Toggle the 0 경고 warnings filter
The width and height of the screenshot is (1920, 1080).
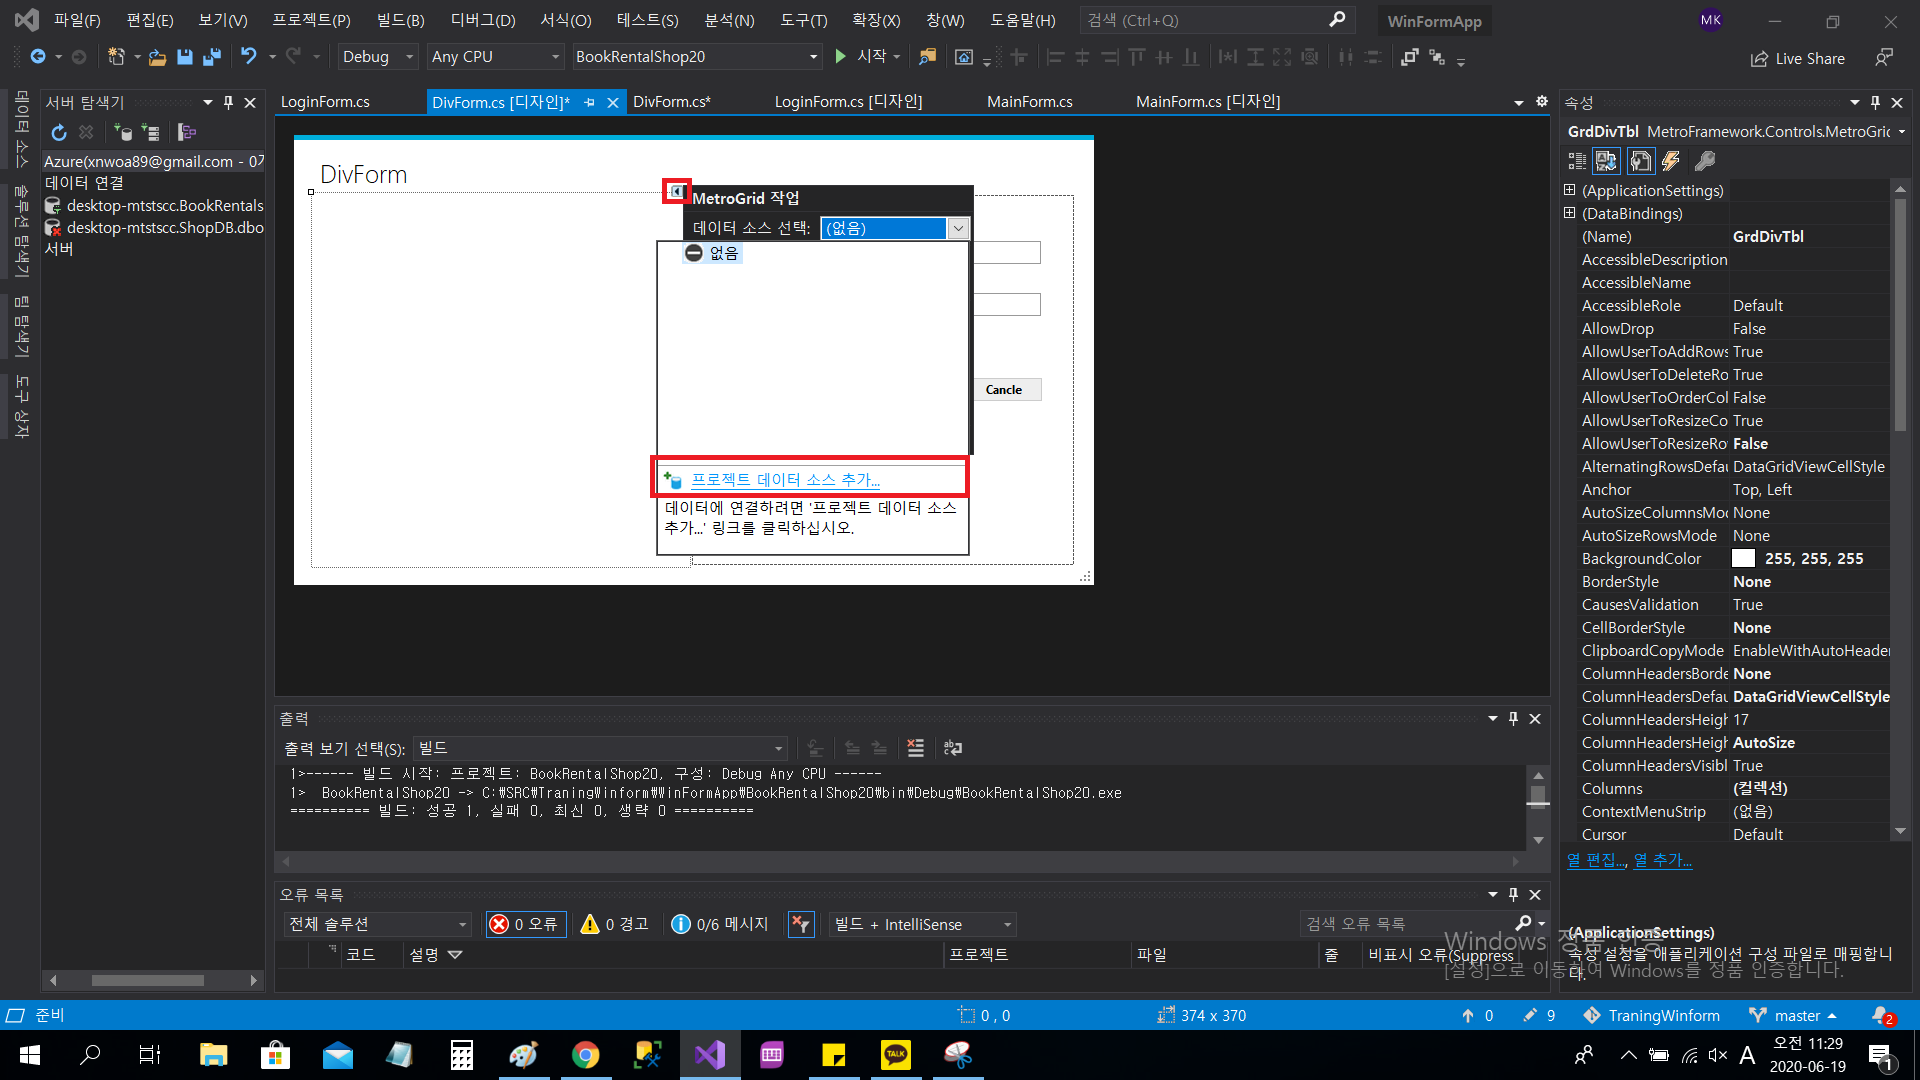coord(615,924)
